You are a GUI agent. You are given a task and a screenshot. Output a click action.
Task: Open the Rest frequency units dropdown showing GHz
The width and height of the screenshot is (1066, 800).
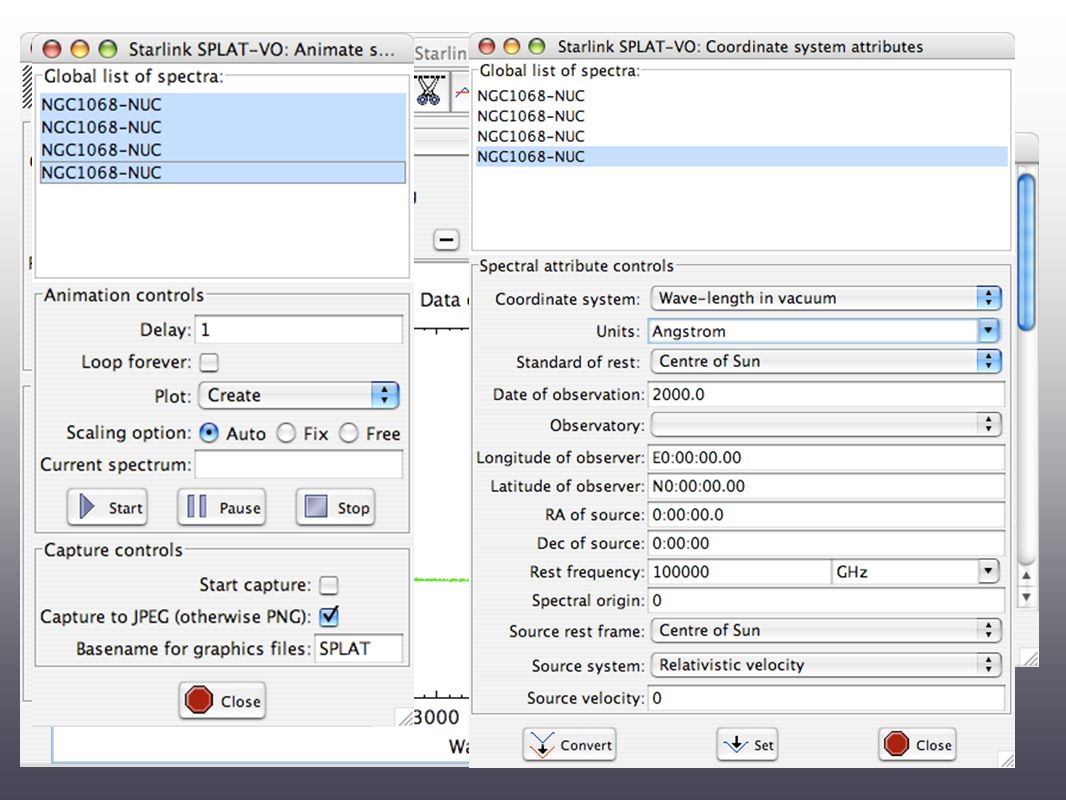[x=988, y=571]
